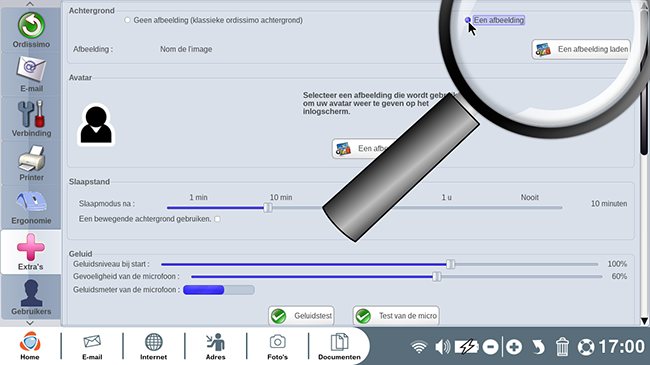This screenshot has height=365, width=650.
Task: Open the Documenten tab in taskbar
Action: pos(339,346)
